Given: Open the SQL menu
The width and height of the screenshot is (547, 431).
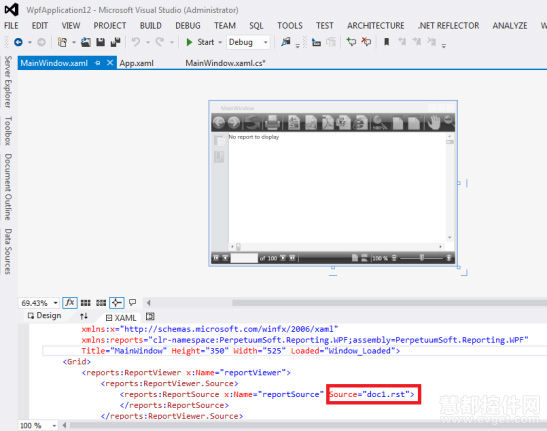Looking at the screenshot, I should pos(256,26).
